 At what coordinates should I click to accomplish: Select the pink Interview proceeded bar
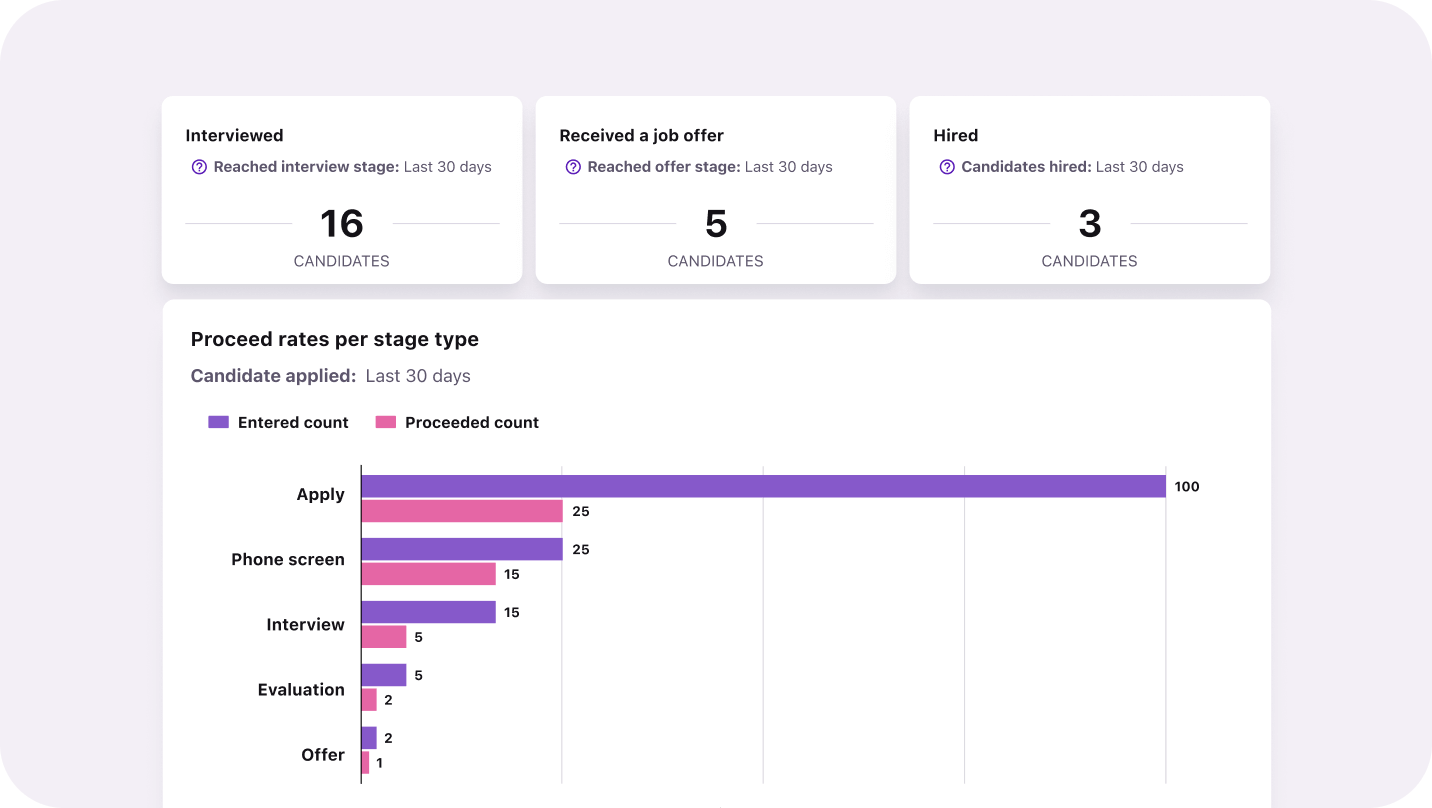(x=384, y=637)
